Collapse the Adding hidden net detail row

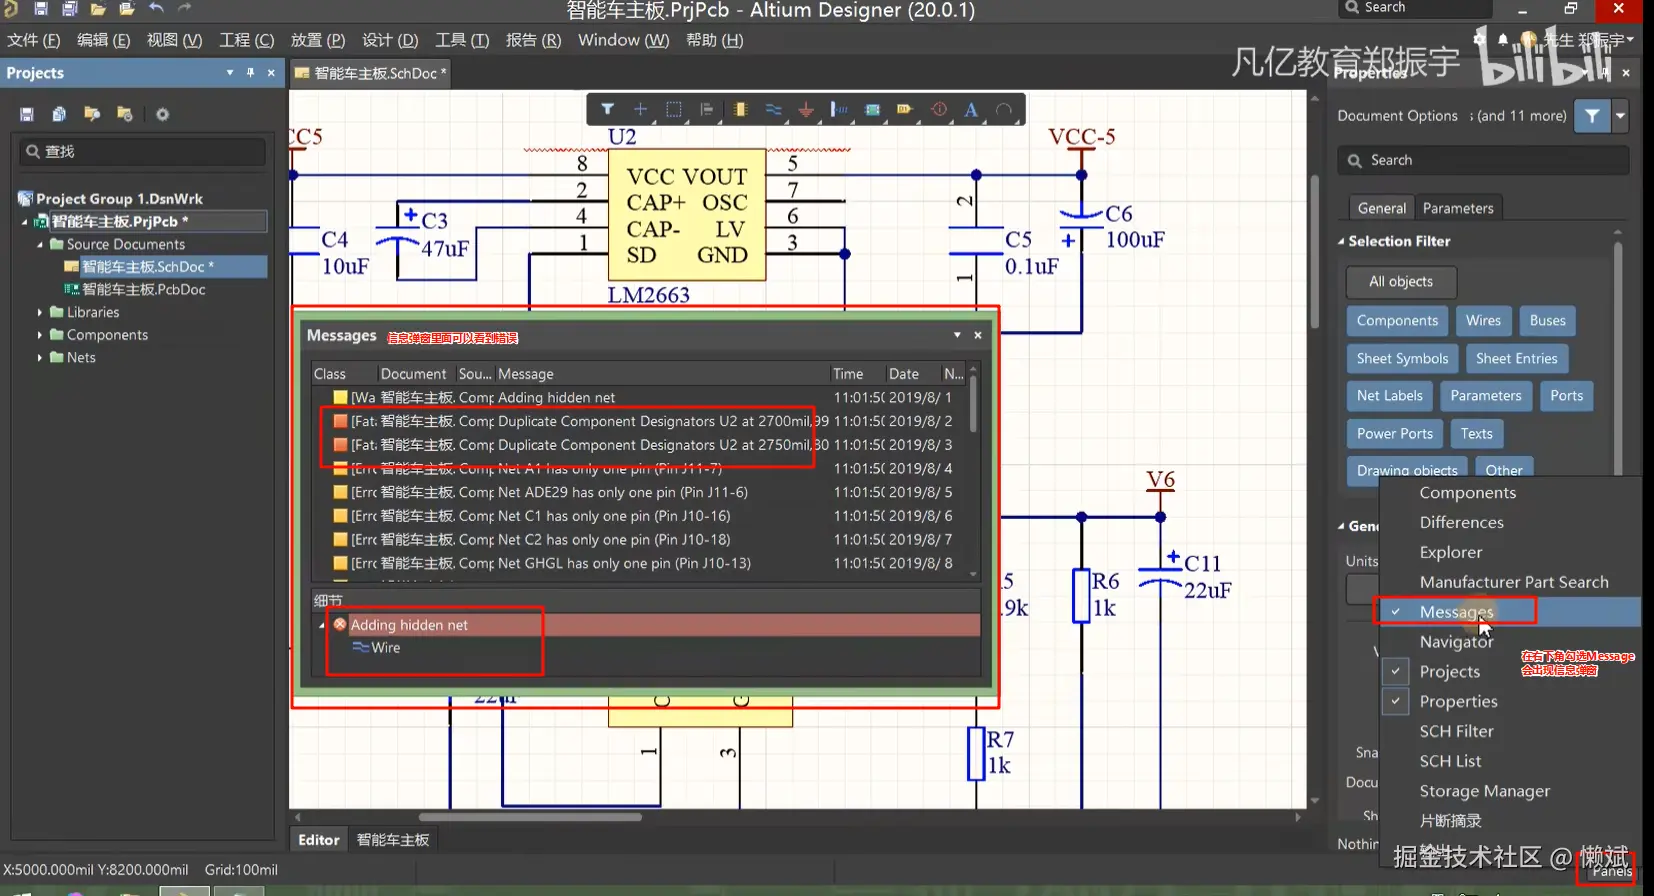(x=322, y=625)
